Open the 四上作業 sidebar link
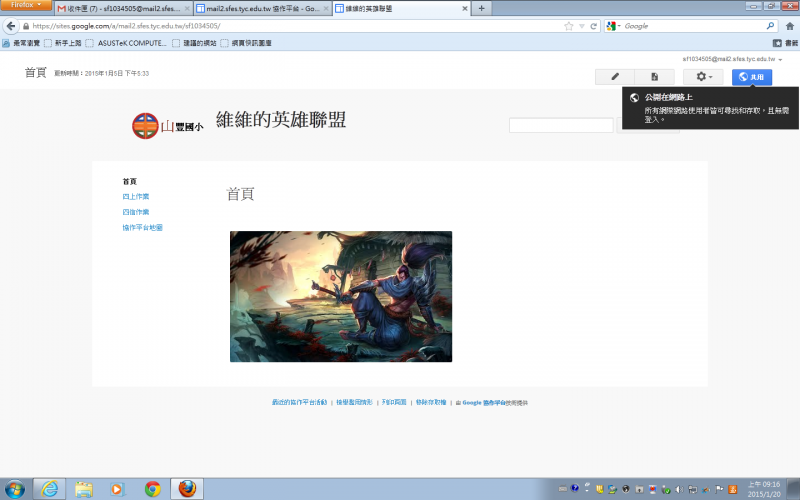 (136, 196)
